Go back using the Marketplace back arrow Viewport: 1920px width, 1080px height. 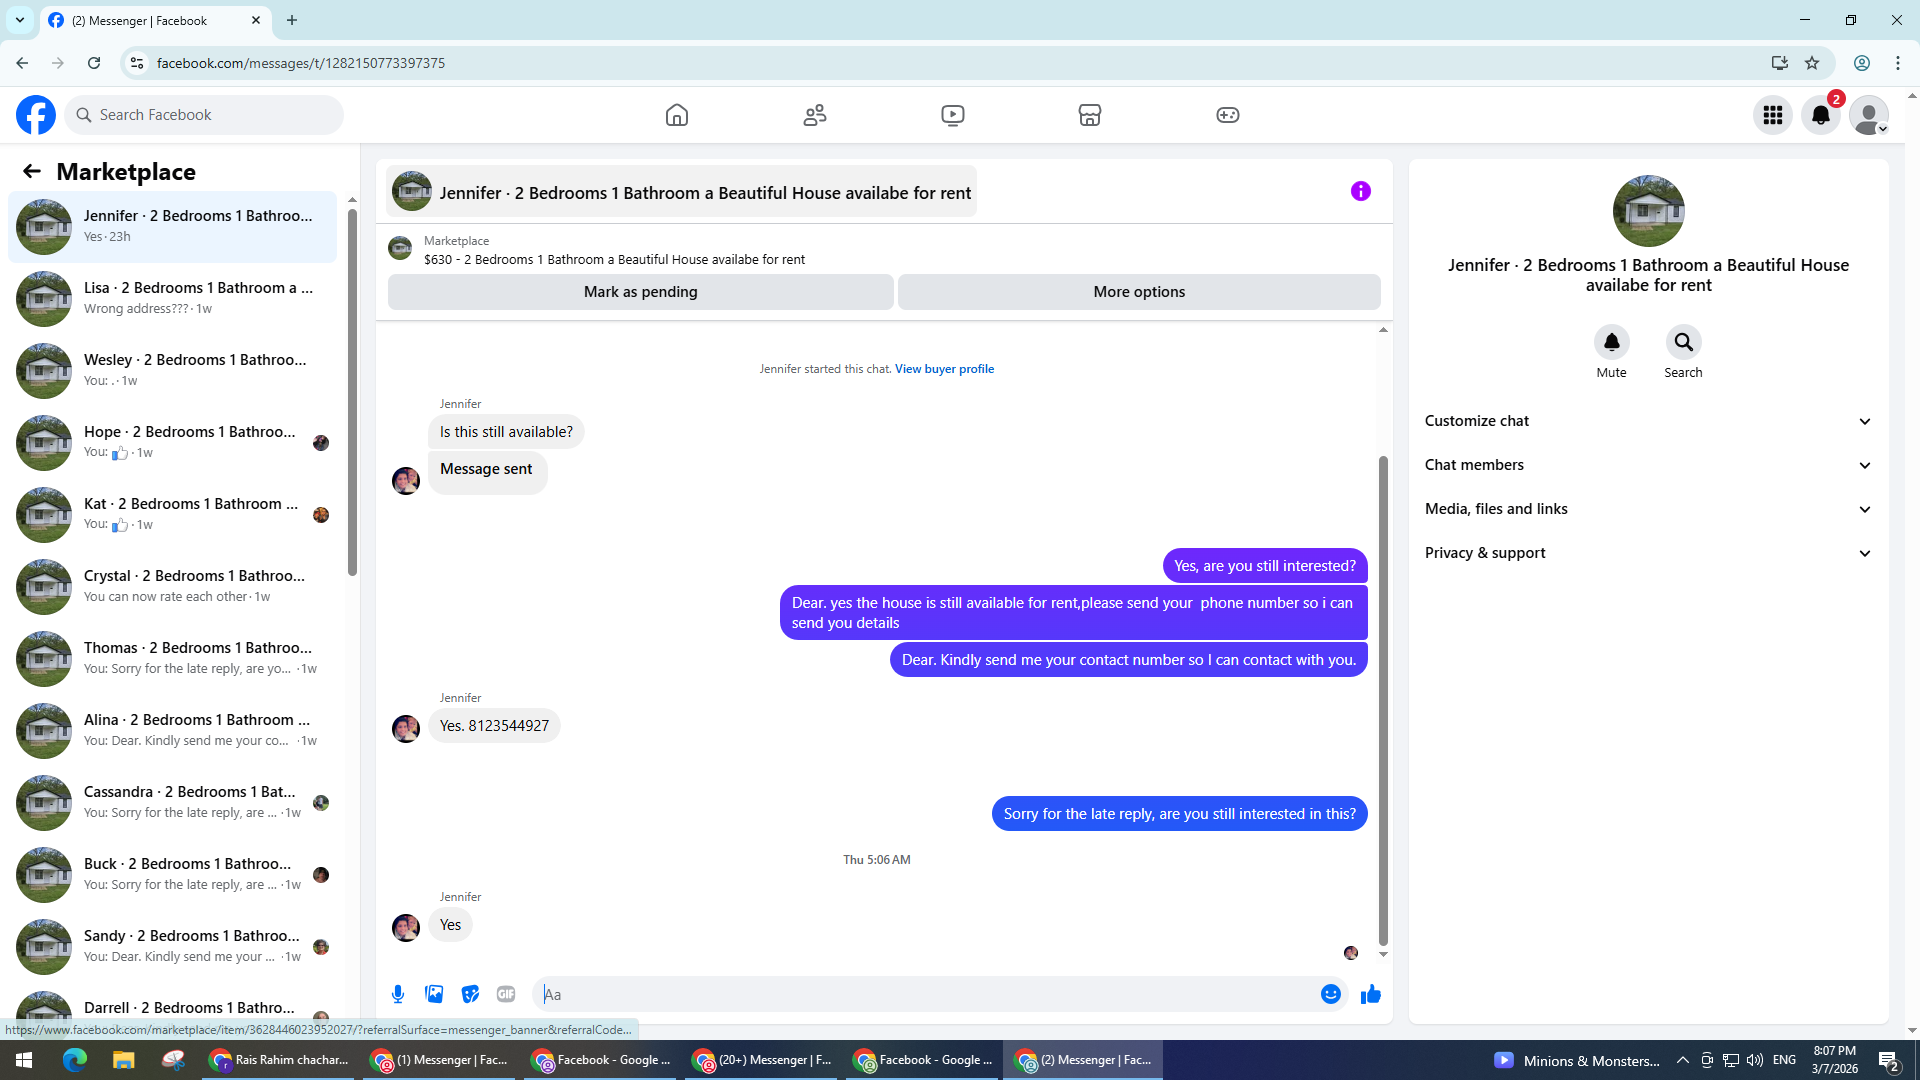[x=32, y=171]
